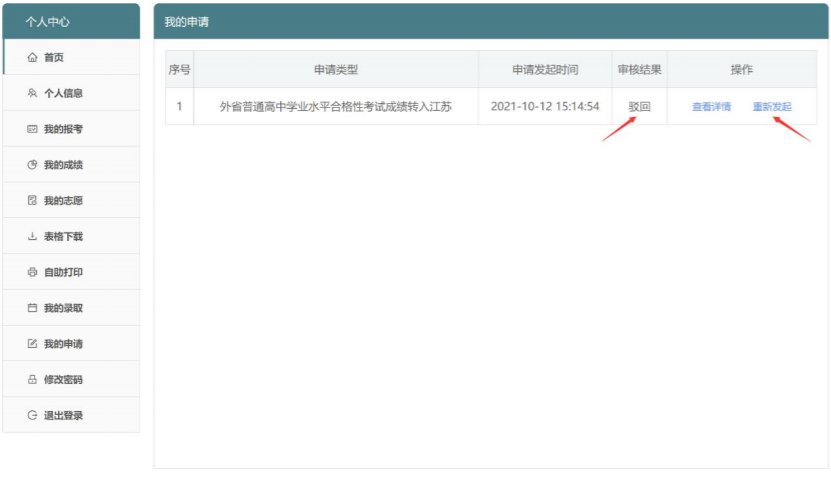Image resolution: width=831 pixels, height=477 pixels.
Task: Click the printer icon beside 自助打印
Action: pos(32,272)
